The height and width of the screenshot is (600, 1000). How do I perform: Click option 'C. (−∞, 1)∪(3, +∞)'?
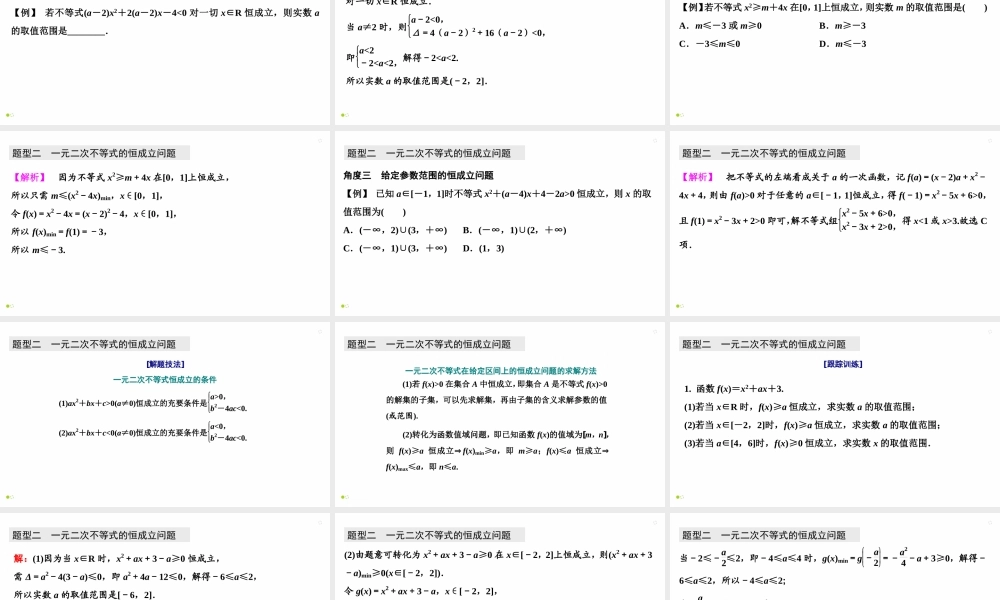point(395,248)
